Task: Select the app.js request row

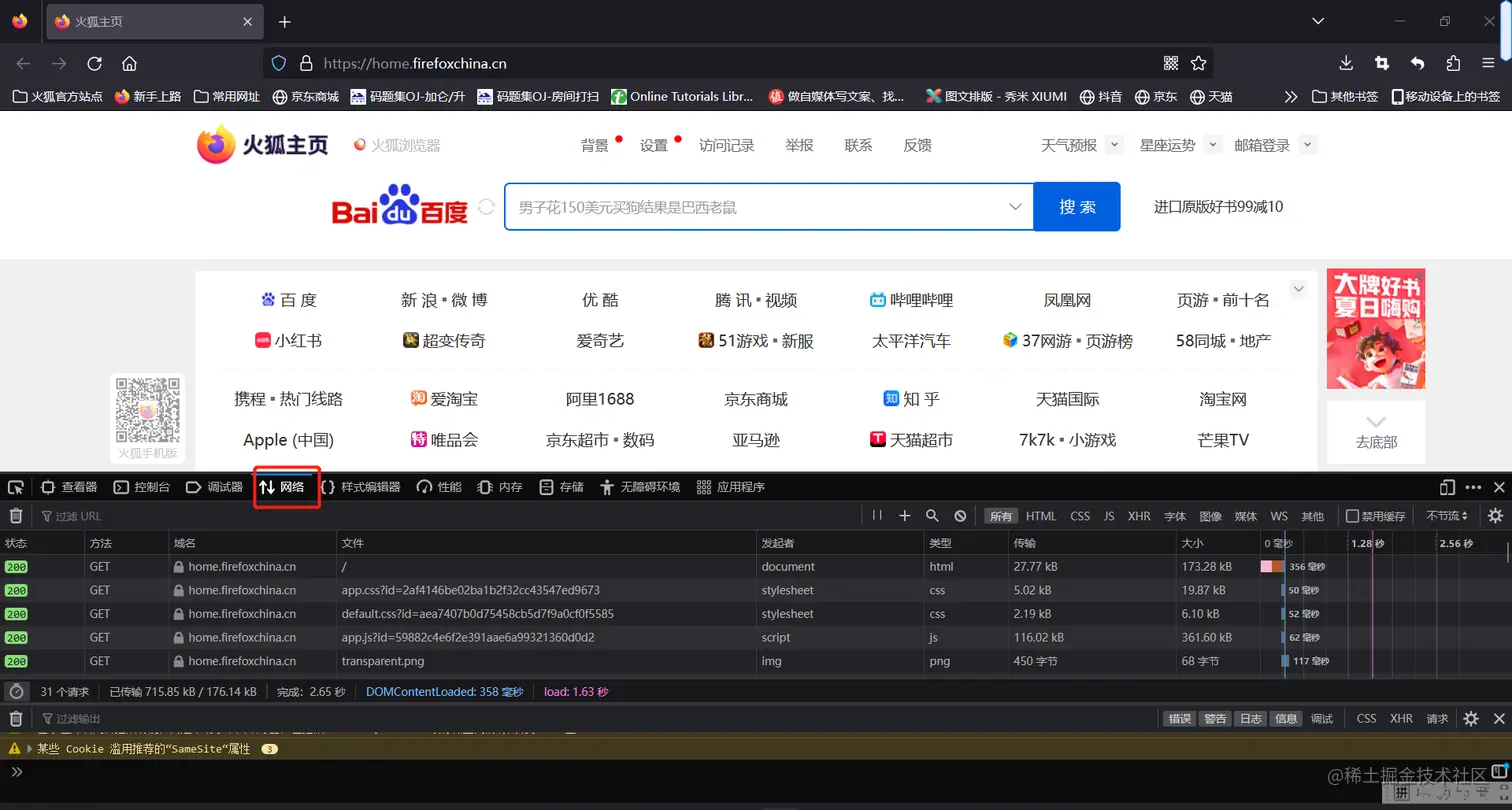Action: (756, 637)
